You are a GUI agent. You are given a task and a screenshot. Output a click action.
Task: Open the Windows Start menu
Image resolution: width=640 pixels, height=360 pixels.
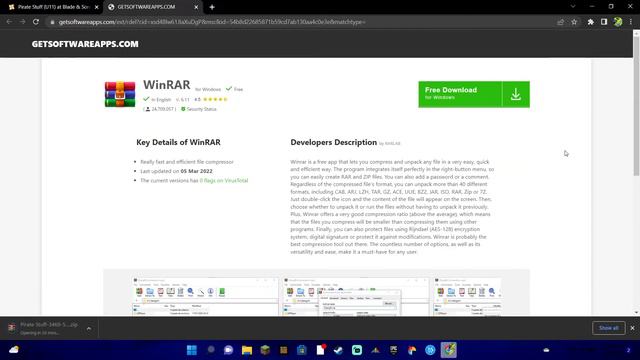coord(192,350)
